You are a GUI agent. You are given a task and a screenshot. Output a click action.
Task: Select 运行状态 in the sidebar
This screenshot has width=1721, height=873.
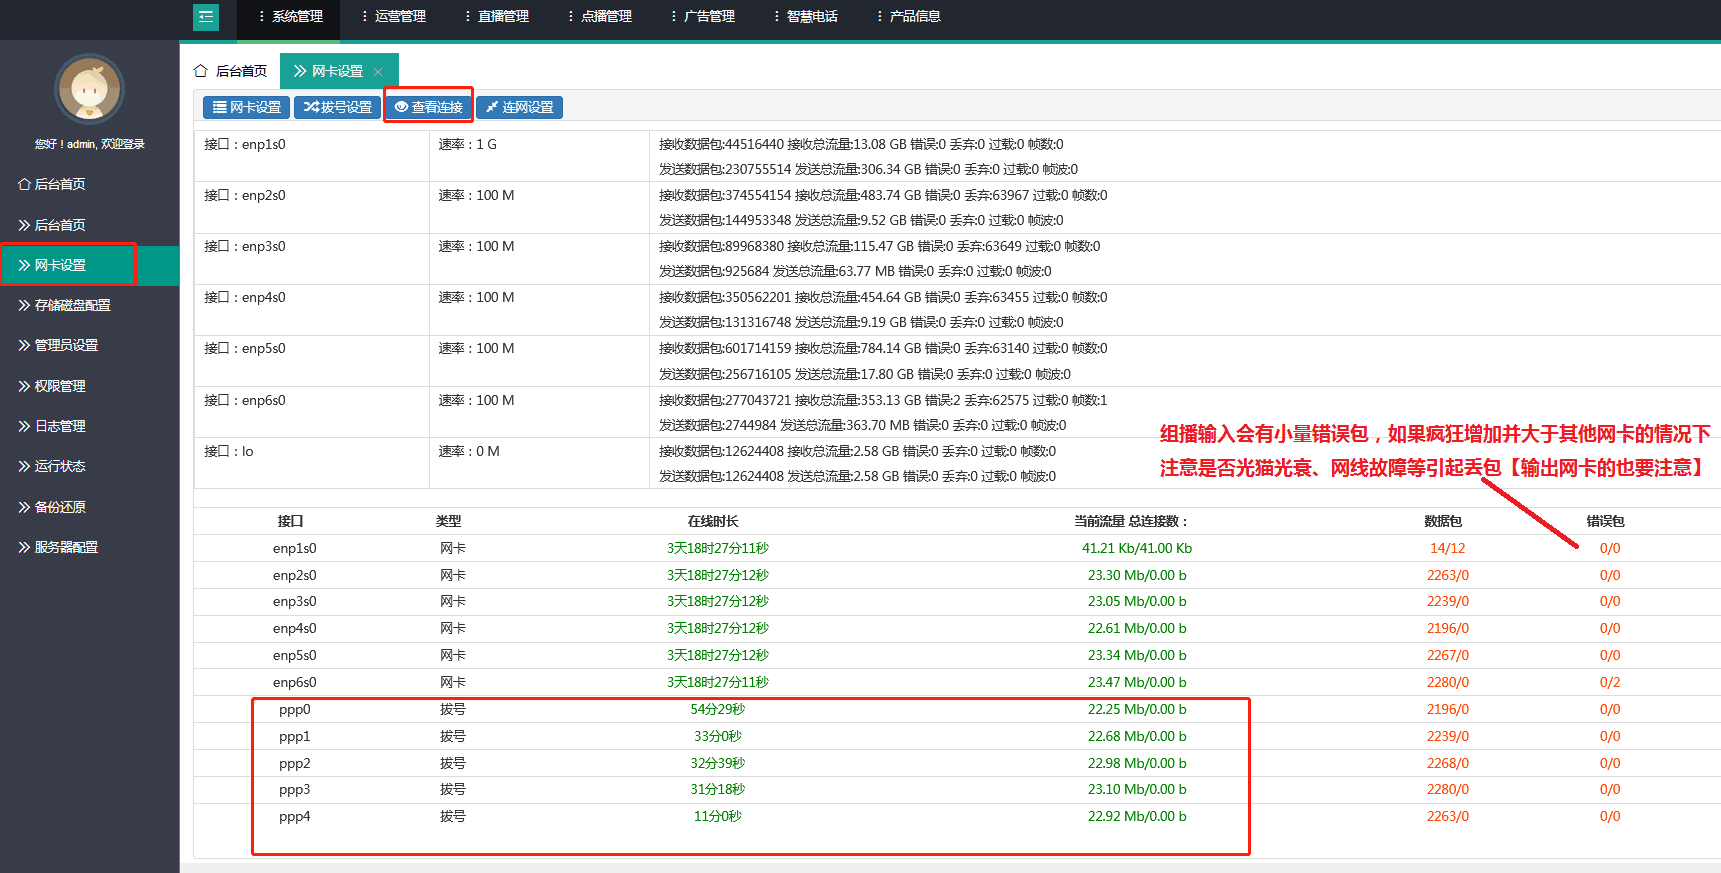point(60,466)
